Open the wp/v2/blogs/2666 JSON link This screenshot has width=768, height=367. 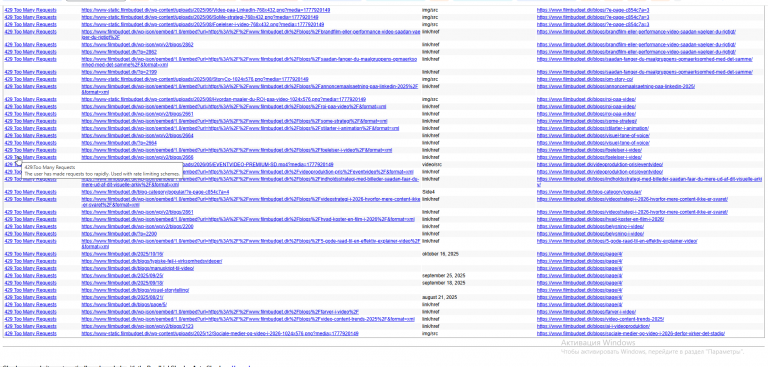pos(137,157)
